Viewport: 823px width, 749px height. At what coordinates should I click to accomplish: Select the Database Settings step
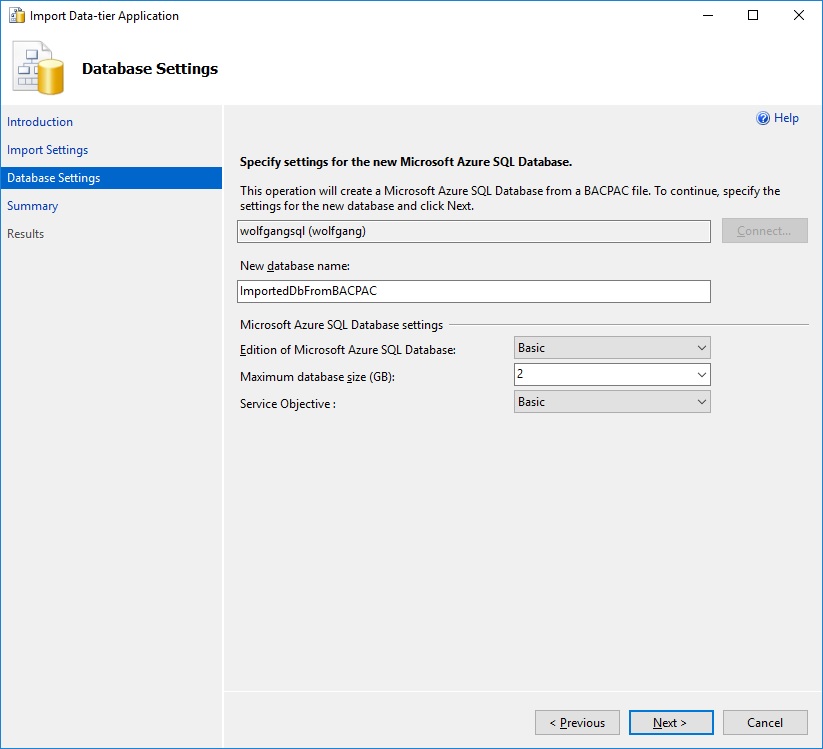coord(55,177)
